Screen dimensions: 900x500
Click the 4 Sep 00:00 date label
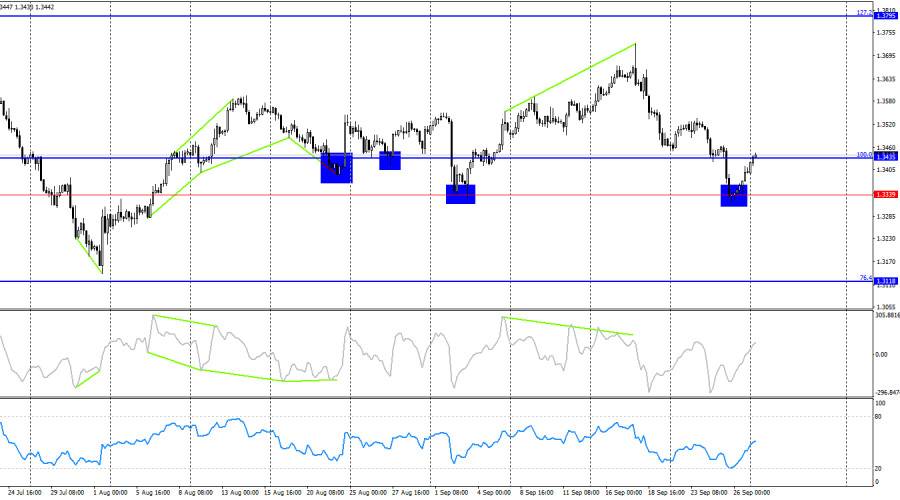pos(494,493)
